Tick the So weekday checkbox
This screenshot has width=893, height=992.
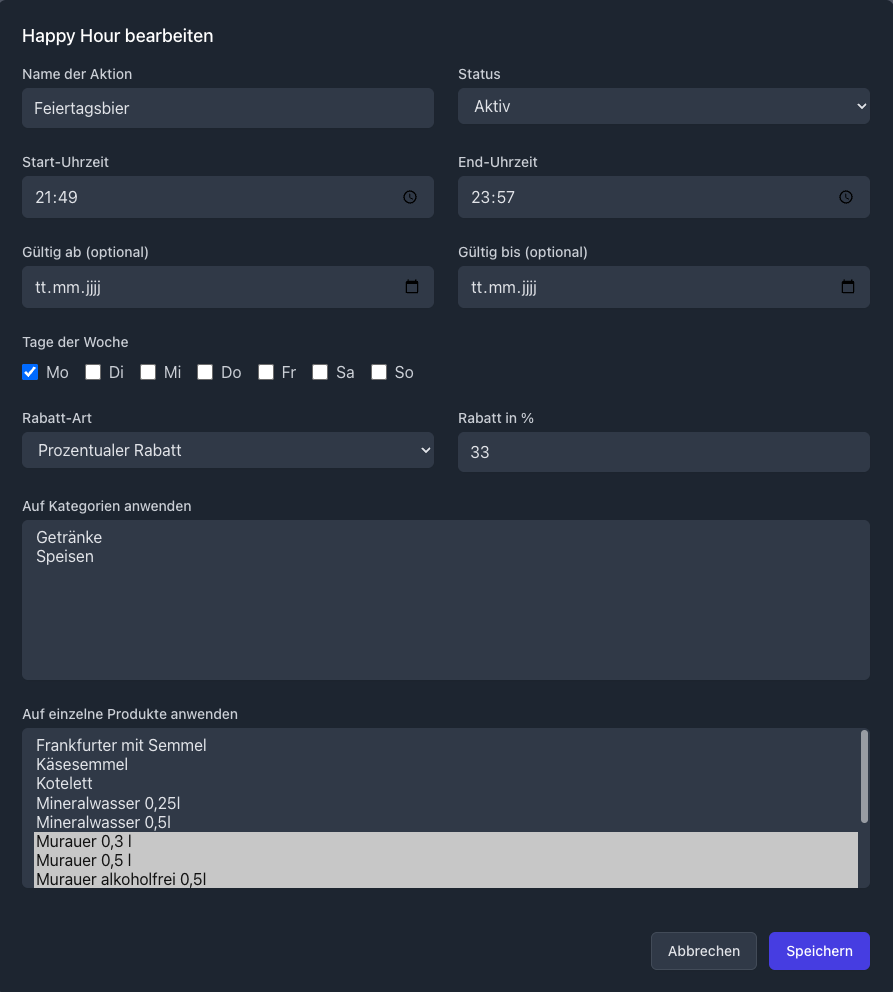379,372
